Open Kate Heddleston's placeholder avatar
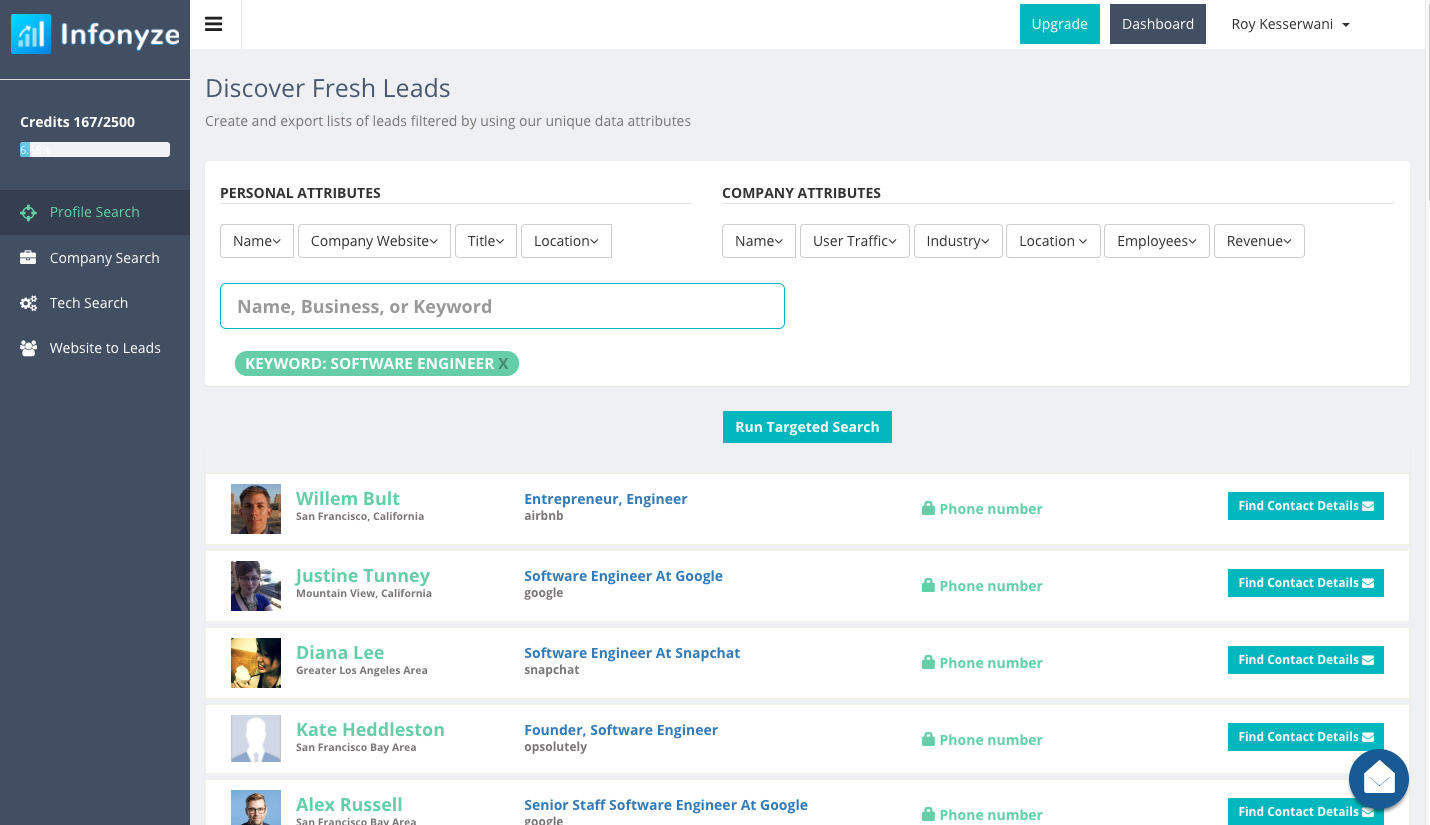Image resolution: width=1430 pixels, height=825 pixels. (256, 740)
